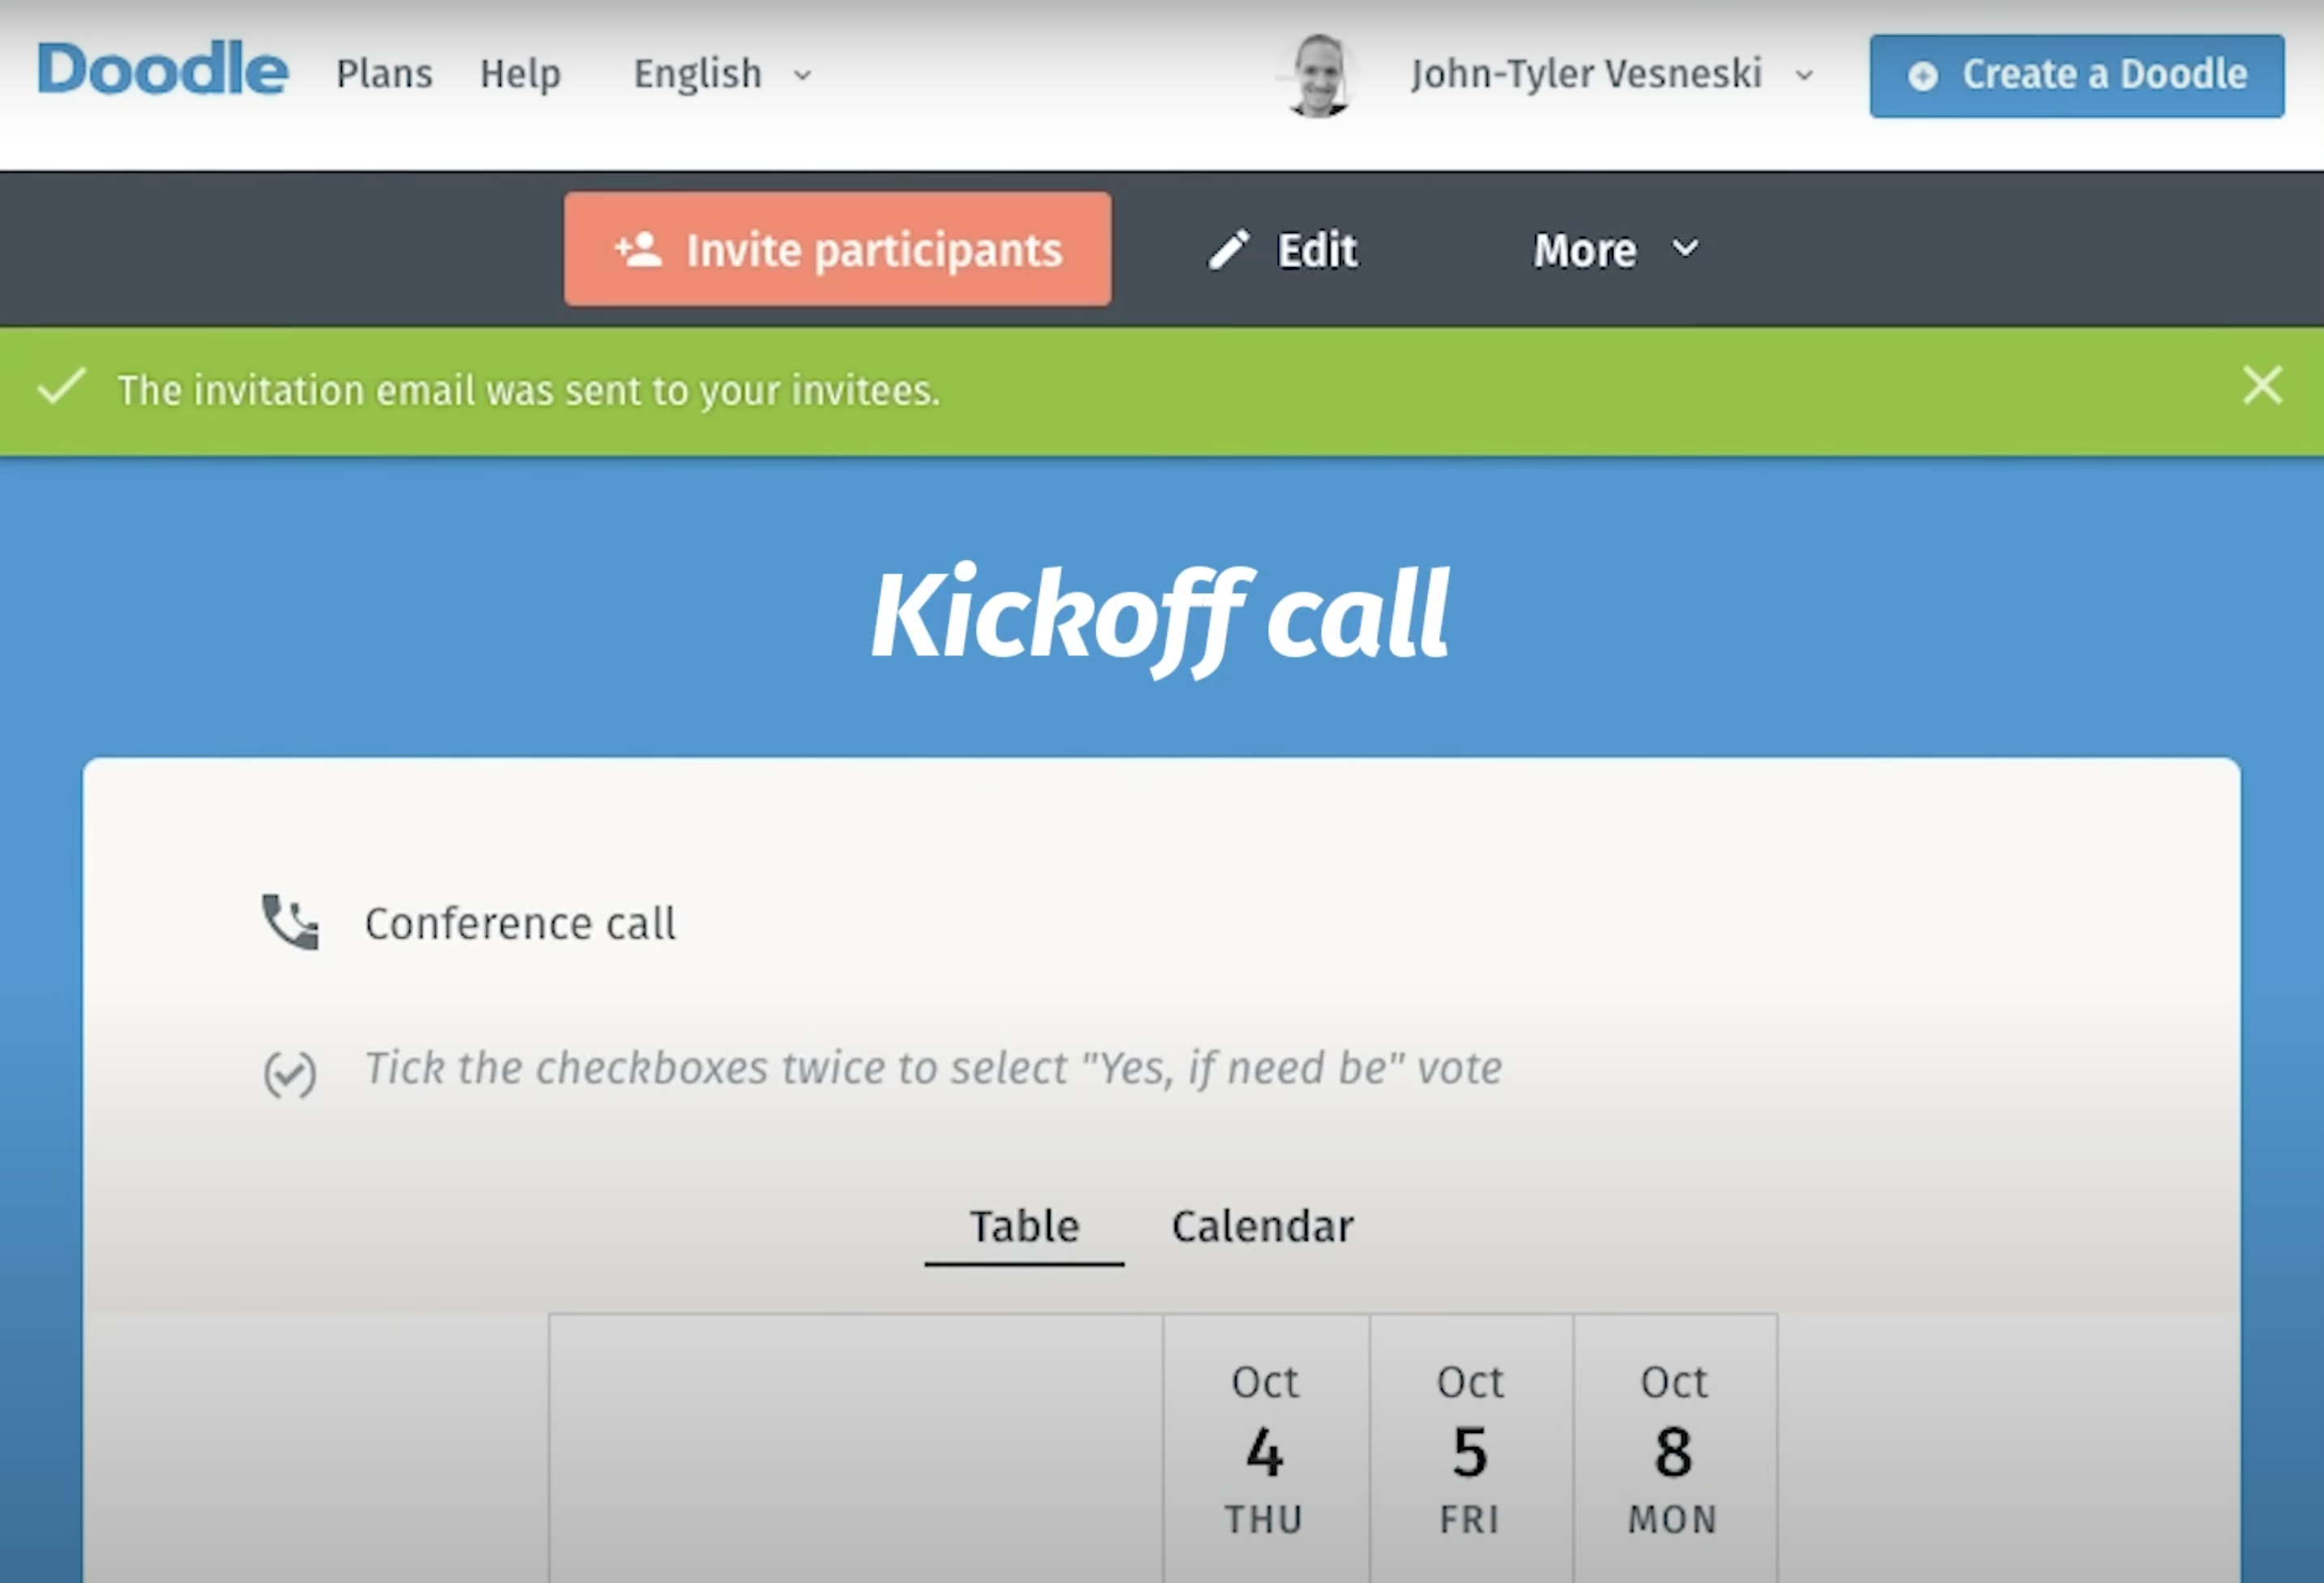Image resolution: width=2324 pixels, height=1583 pixels.
Task: Click the pencil Edit icon
Action: pos(1229,250)
